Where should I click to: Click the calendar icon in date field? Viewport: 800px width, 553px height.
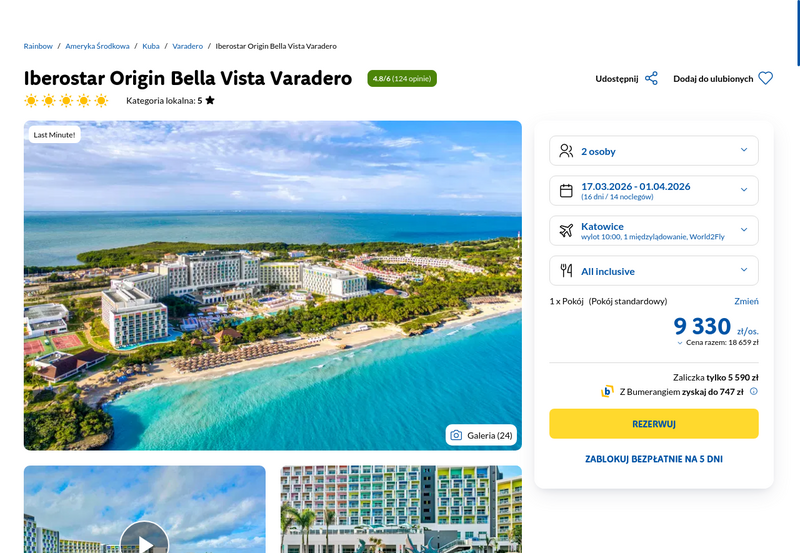[566, 191]
